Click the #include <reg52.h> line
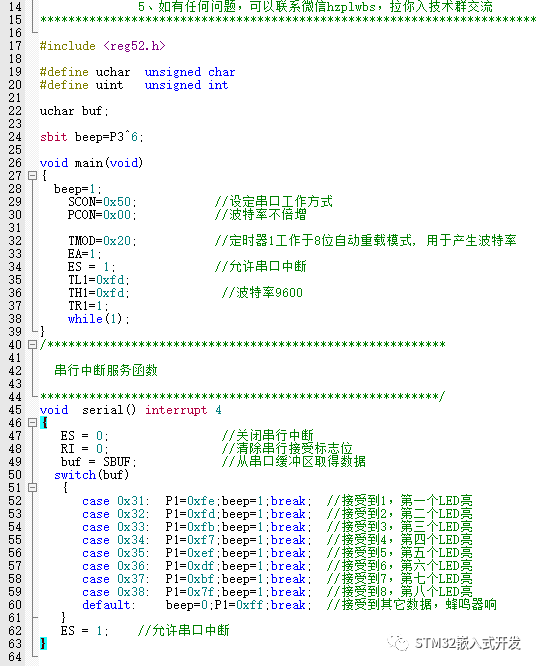 pyautogui.click(x=102, y=46)
